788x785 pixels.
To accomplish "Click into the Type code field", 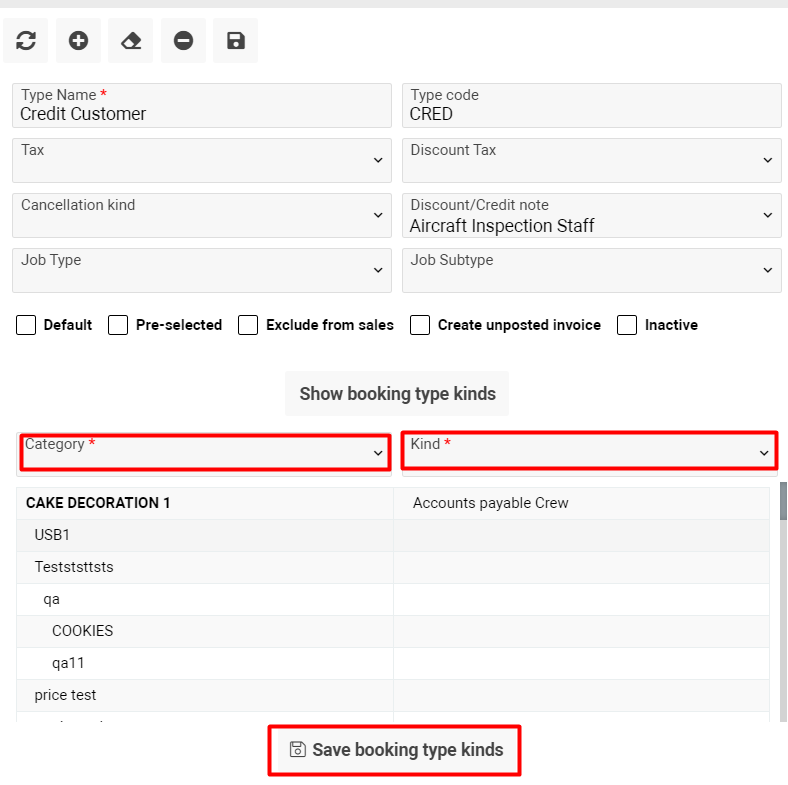I will tap(592, 106).
